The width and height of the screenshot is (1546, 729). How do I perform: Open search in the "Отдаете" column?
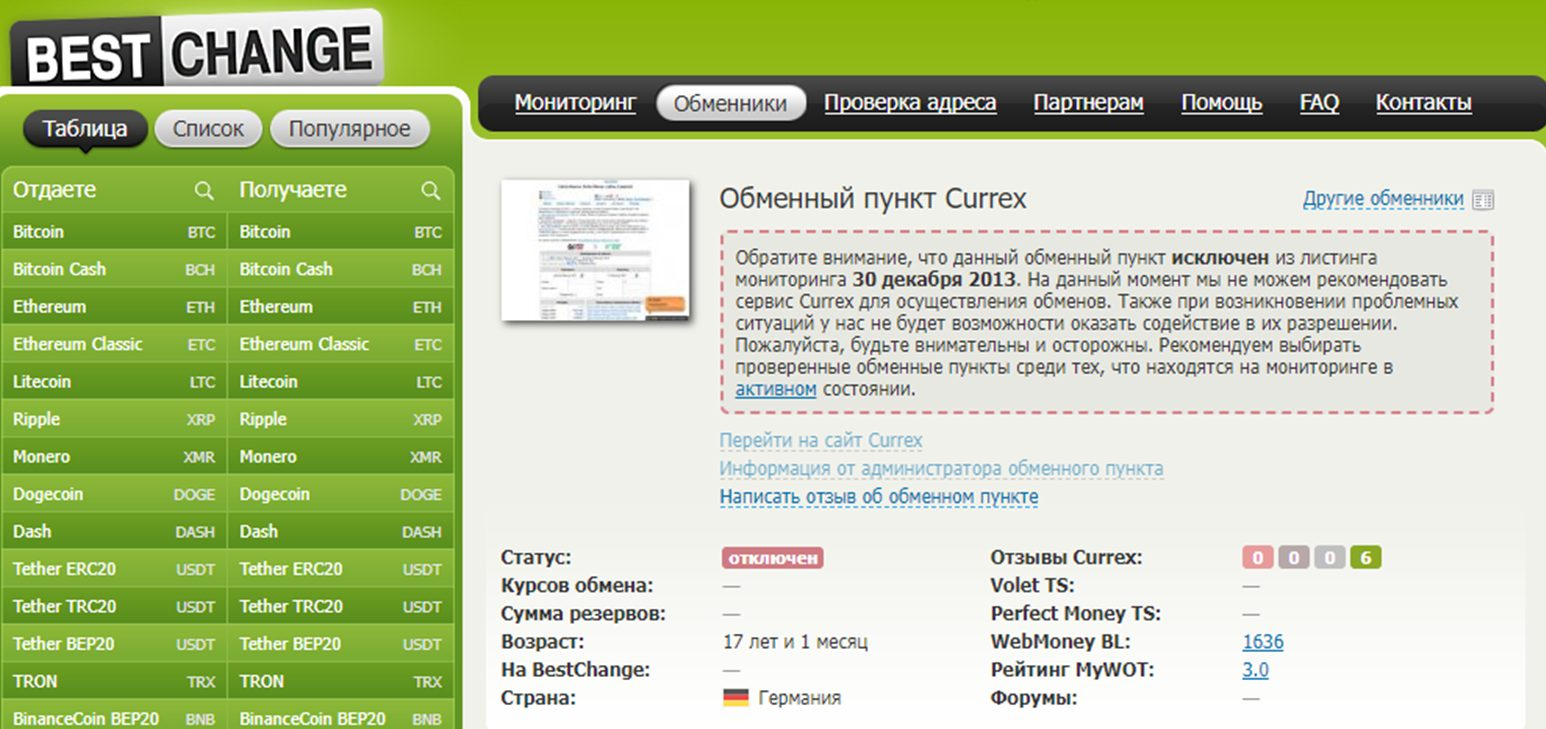click(x=204, y=189)
